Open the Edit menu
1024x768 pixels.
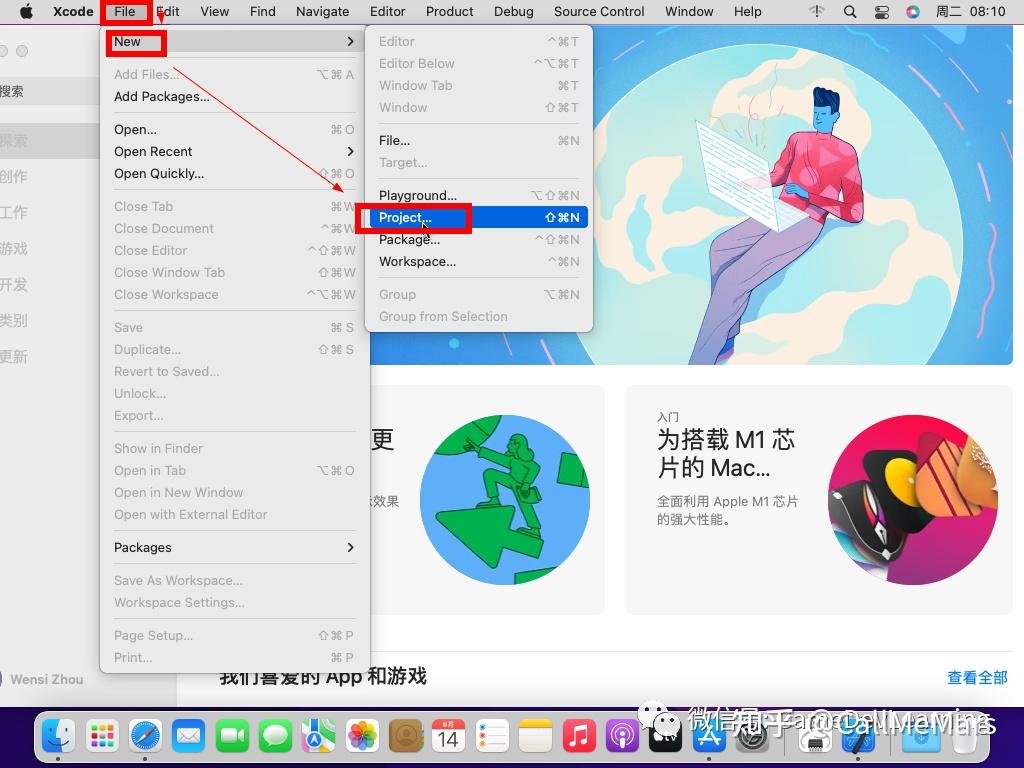[x=168, y=11]
